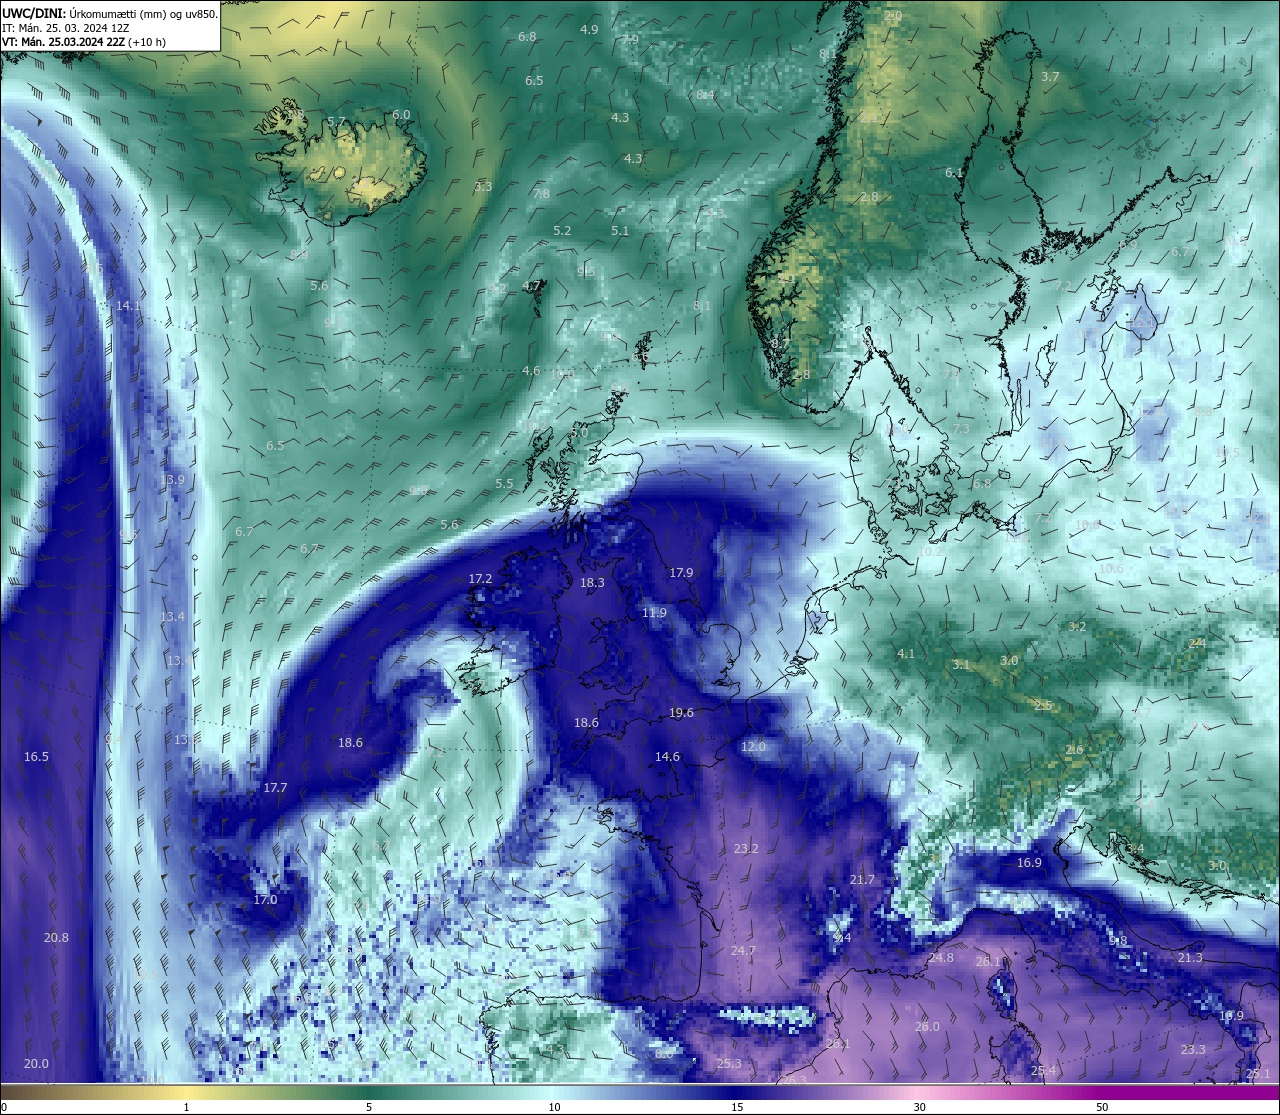Click the 23.2 value over France
1280x1115 pixels.
(x=746, y=849)
